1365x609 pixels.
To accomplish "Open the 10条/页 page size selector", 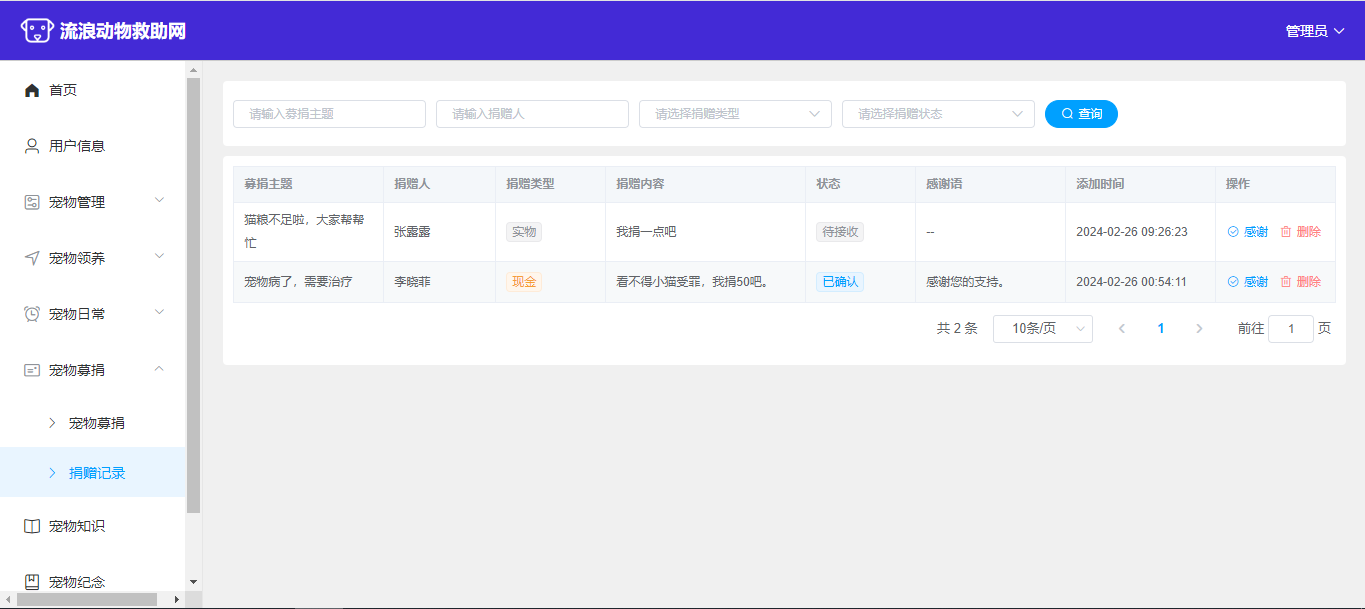I will coord(1042,329).
